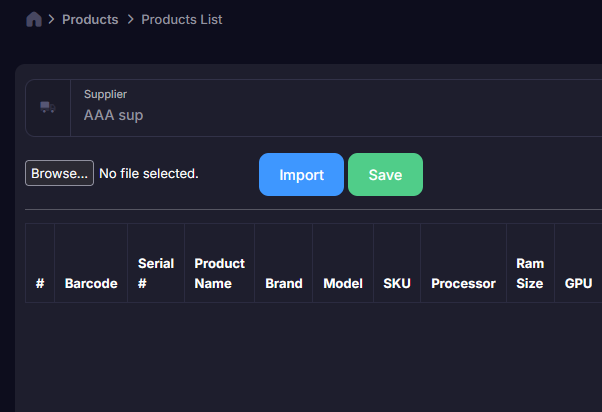The image size is (602, 412).
Task: Open the Products breadcrumb link
Action: 90,19
